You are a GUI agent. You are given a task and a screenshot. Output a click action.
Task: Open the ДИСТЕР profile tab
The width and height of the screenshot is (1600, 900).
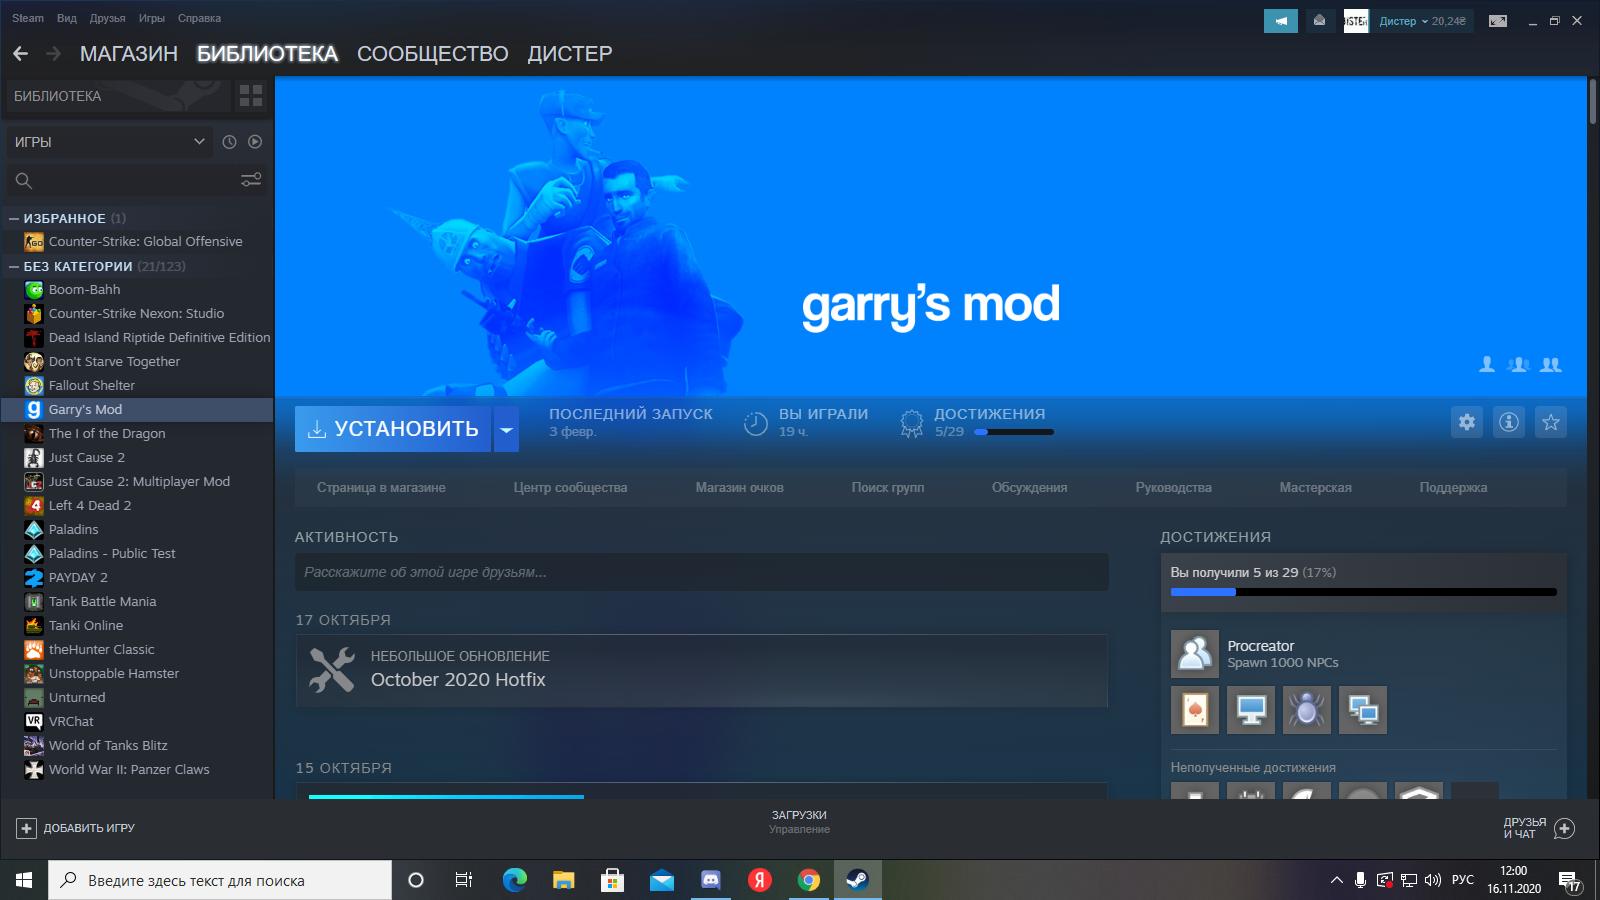tap(570, 54)
